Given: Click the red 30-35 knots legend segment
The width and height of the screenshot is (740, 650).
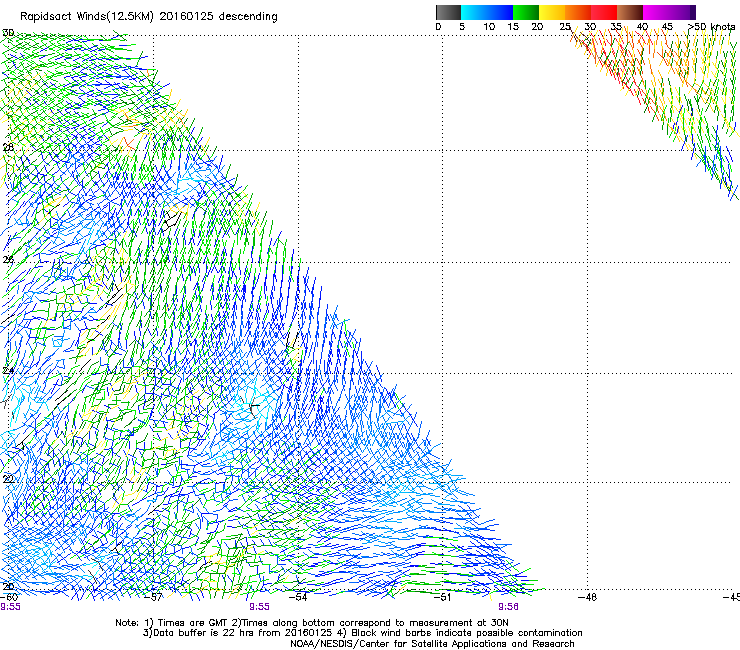Looking at the screenshot, I should [604, 12].
